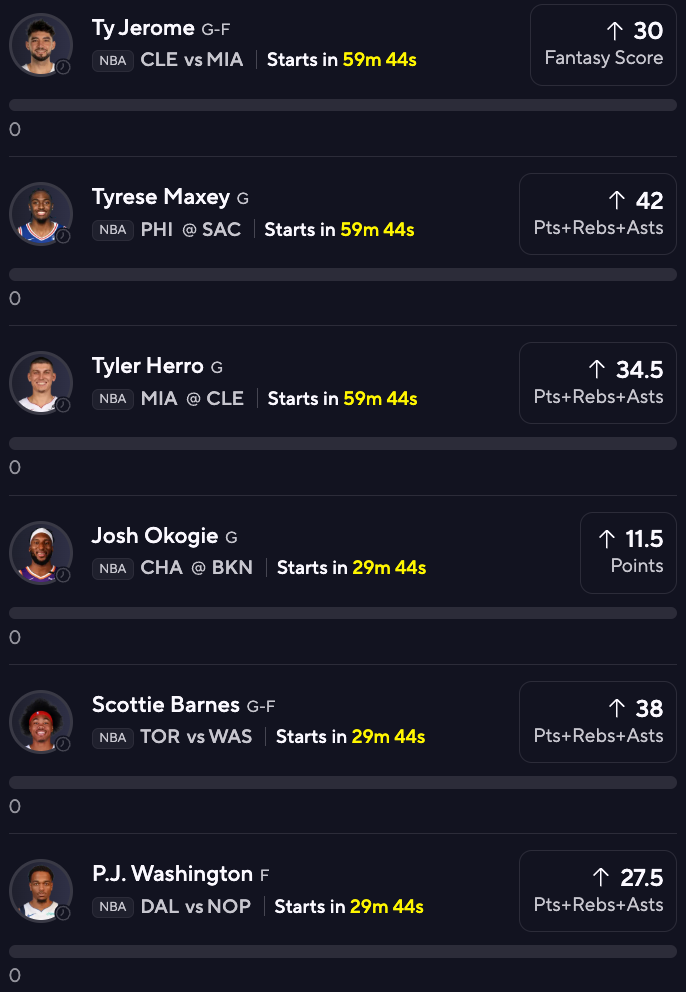This screenshot has width=686, height=992.
Task: Click the DAL vs NOP matchup text
Action: click(196, 906)
